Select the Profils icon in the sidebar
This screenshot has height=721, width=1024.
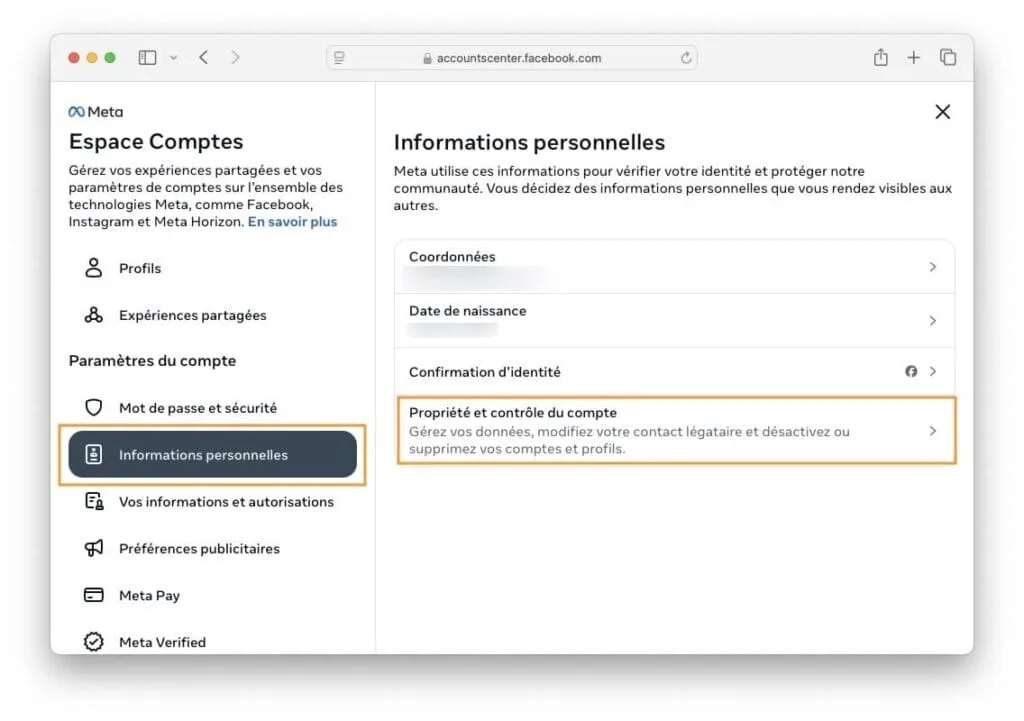click(93, 268)
